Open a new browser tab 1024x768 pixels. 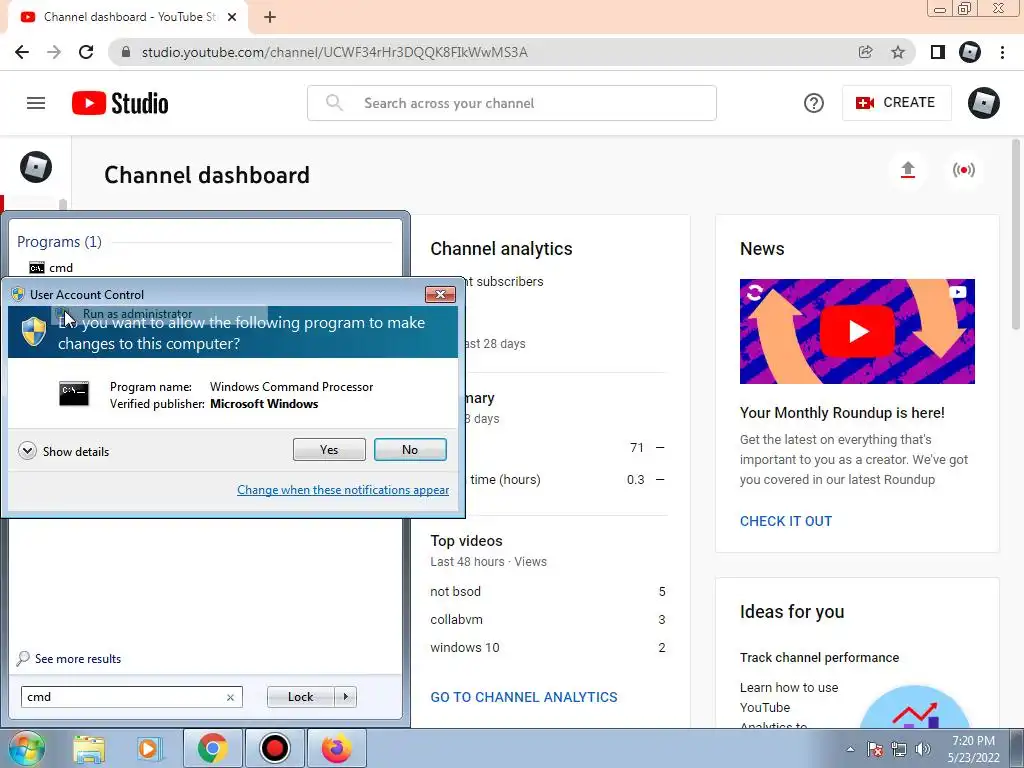coord(270,17)
